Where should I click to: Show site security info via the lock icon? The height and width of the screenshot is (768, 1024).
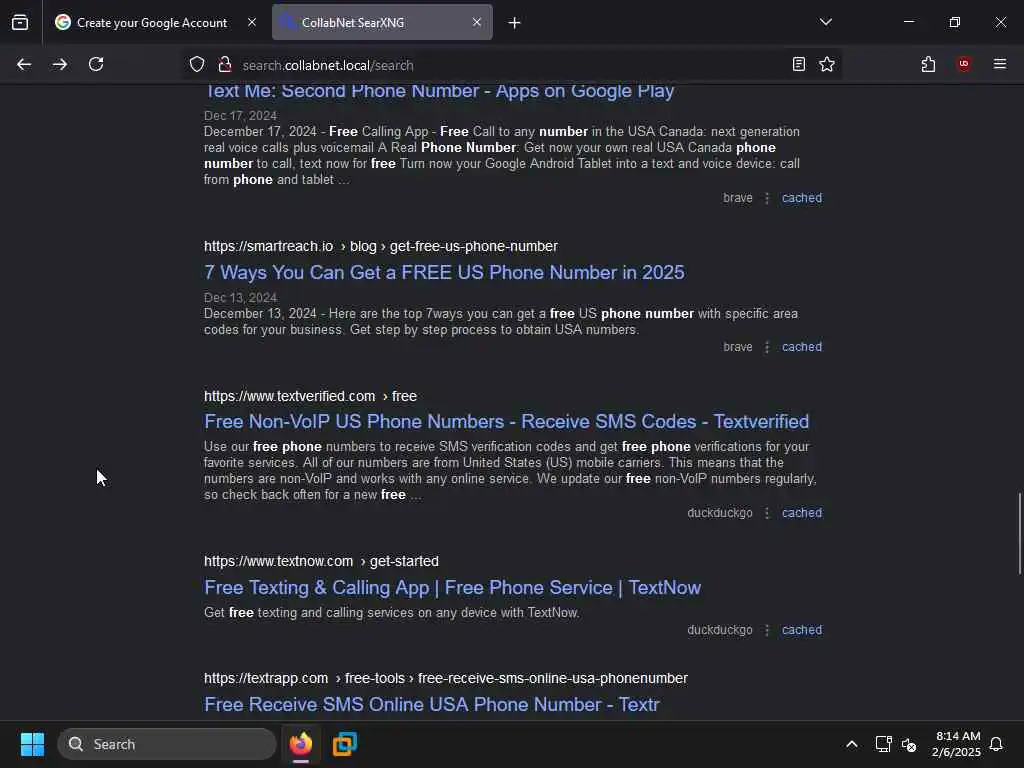(x=225, y=64)
